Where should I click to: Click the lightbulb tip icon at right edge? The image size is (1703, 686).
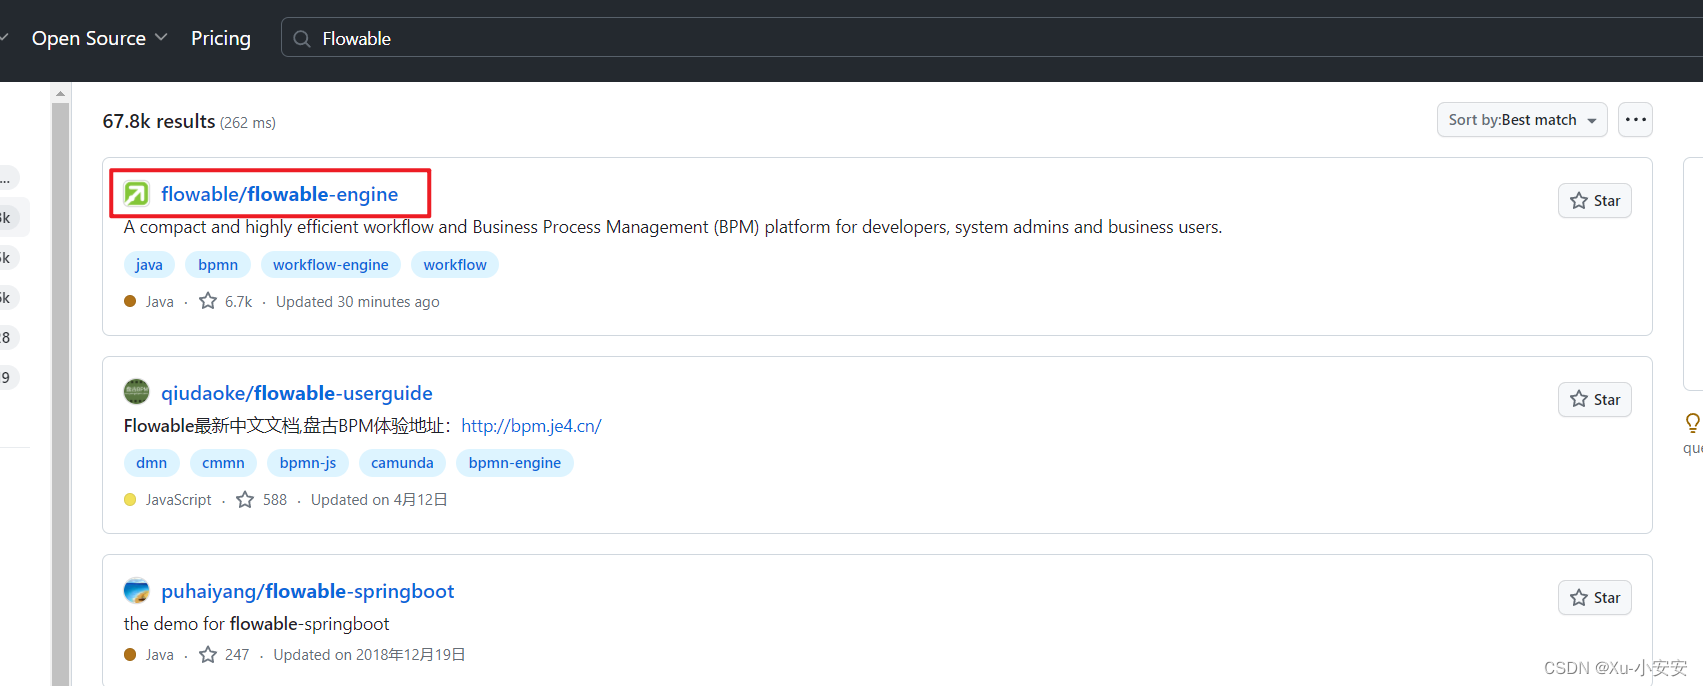click(1692, 422)
